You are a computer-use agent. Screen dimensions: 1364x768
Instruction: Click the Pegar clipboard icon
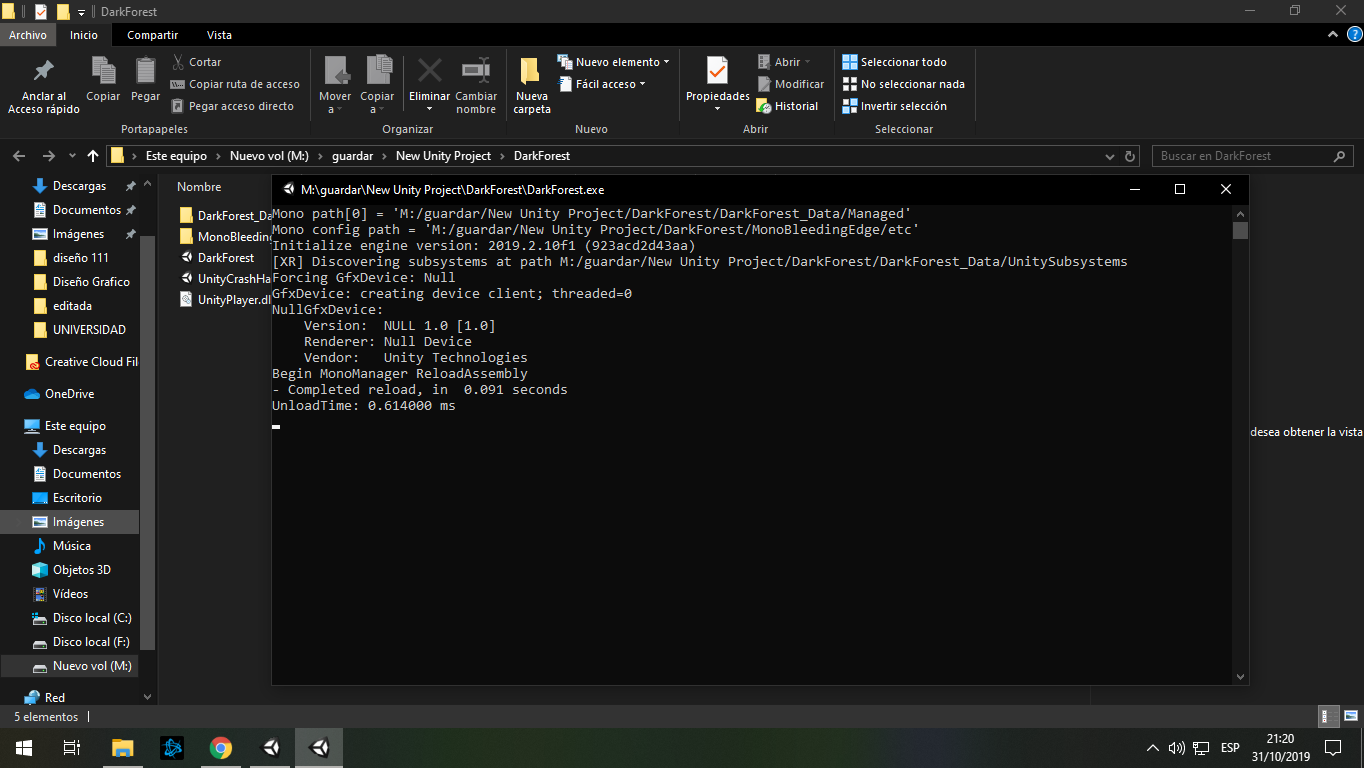145,71
